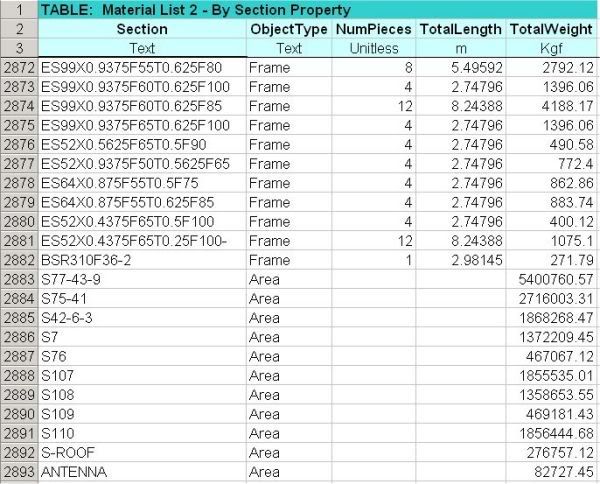Select the S110 section cell
The height and width of the screenshot is (484, 600).
(142, 433)
